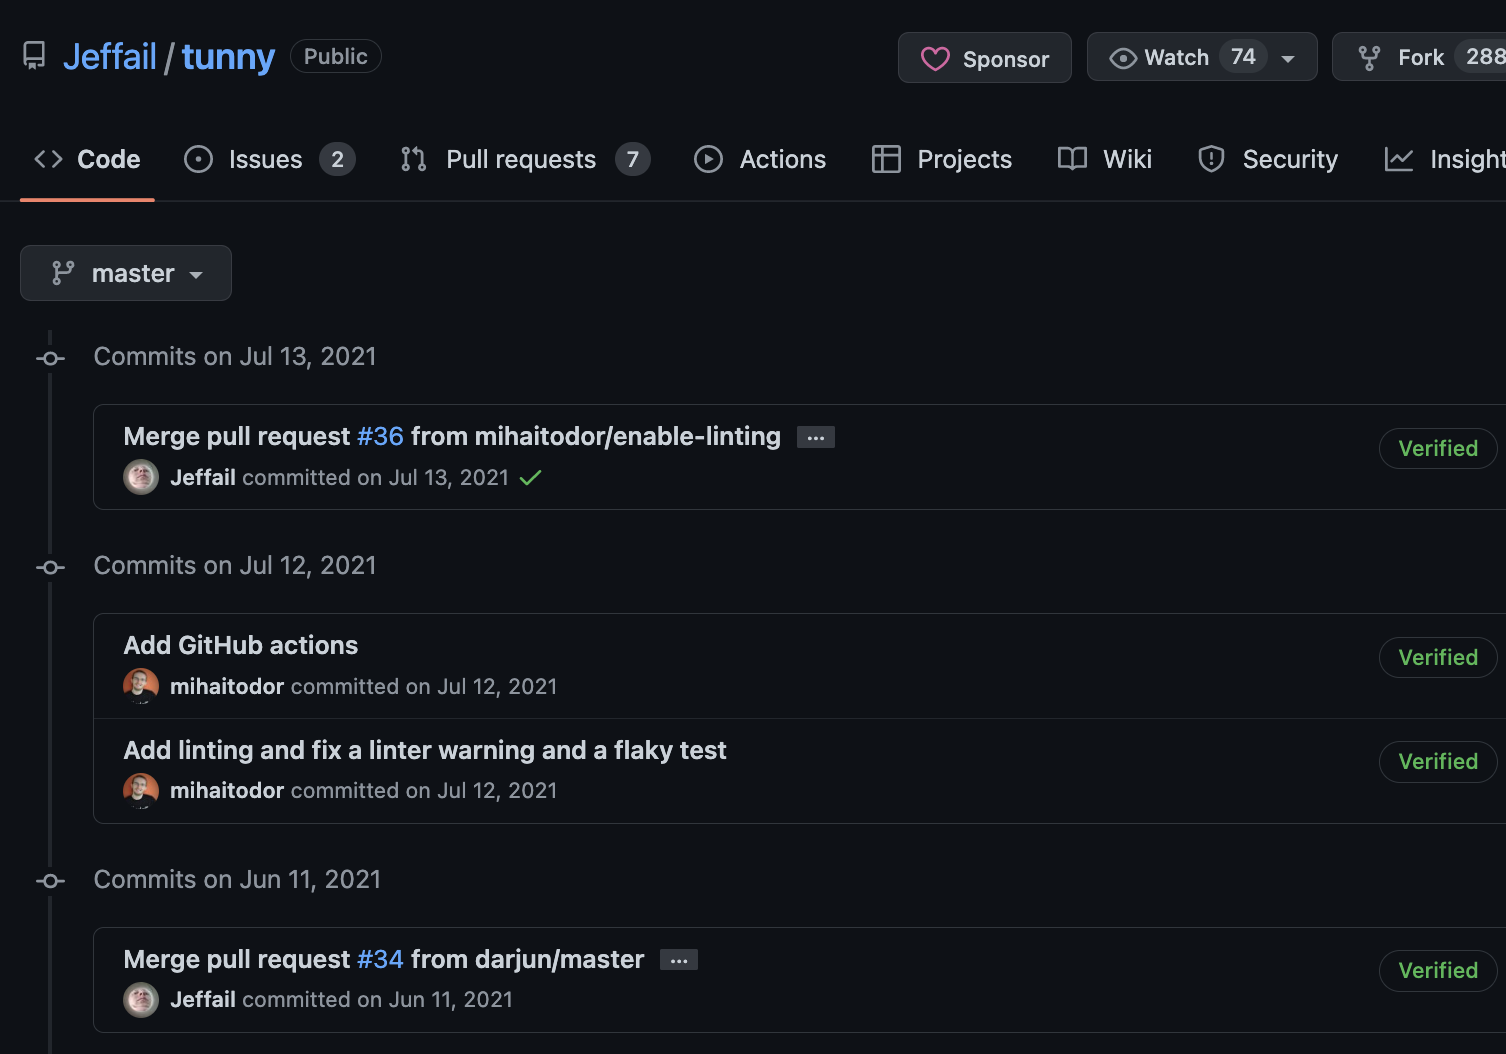The image size is (1506, 1054).
Task: Click Jeffail's avatar on the #36 merge commit
Action: coord(141,477)
